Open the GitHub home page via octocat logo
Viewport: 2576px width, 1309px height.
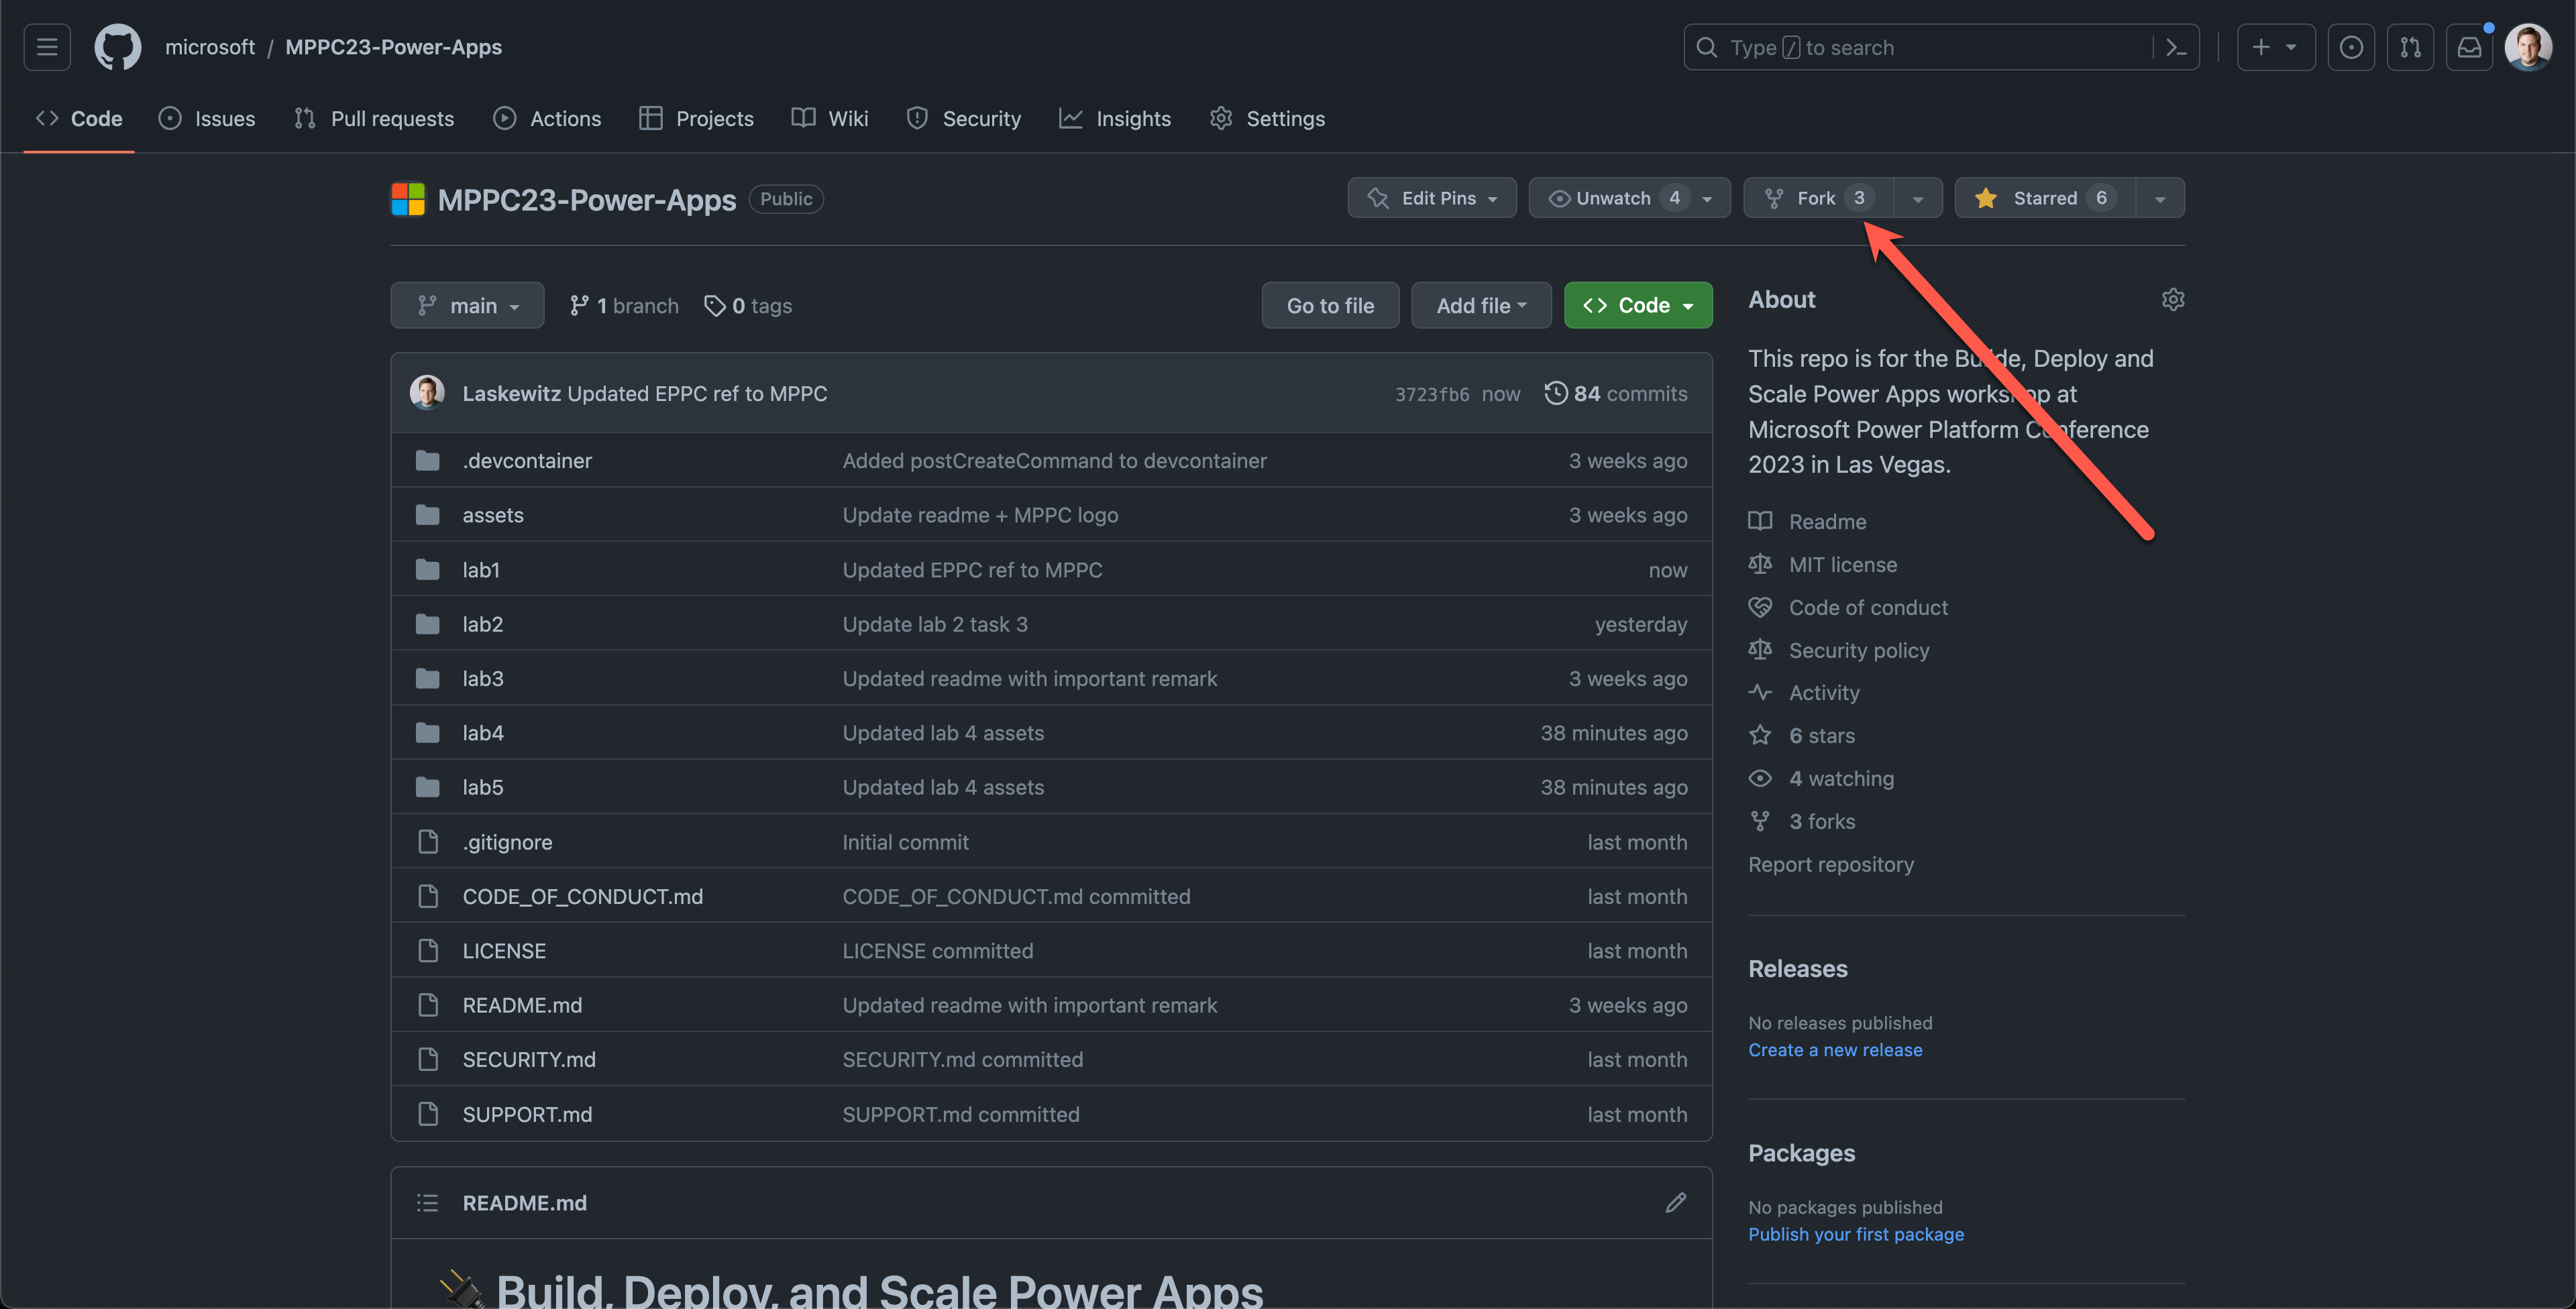[117, 47]
